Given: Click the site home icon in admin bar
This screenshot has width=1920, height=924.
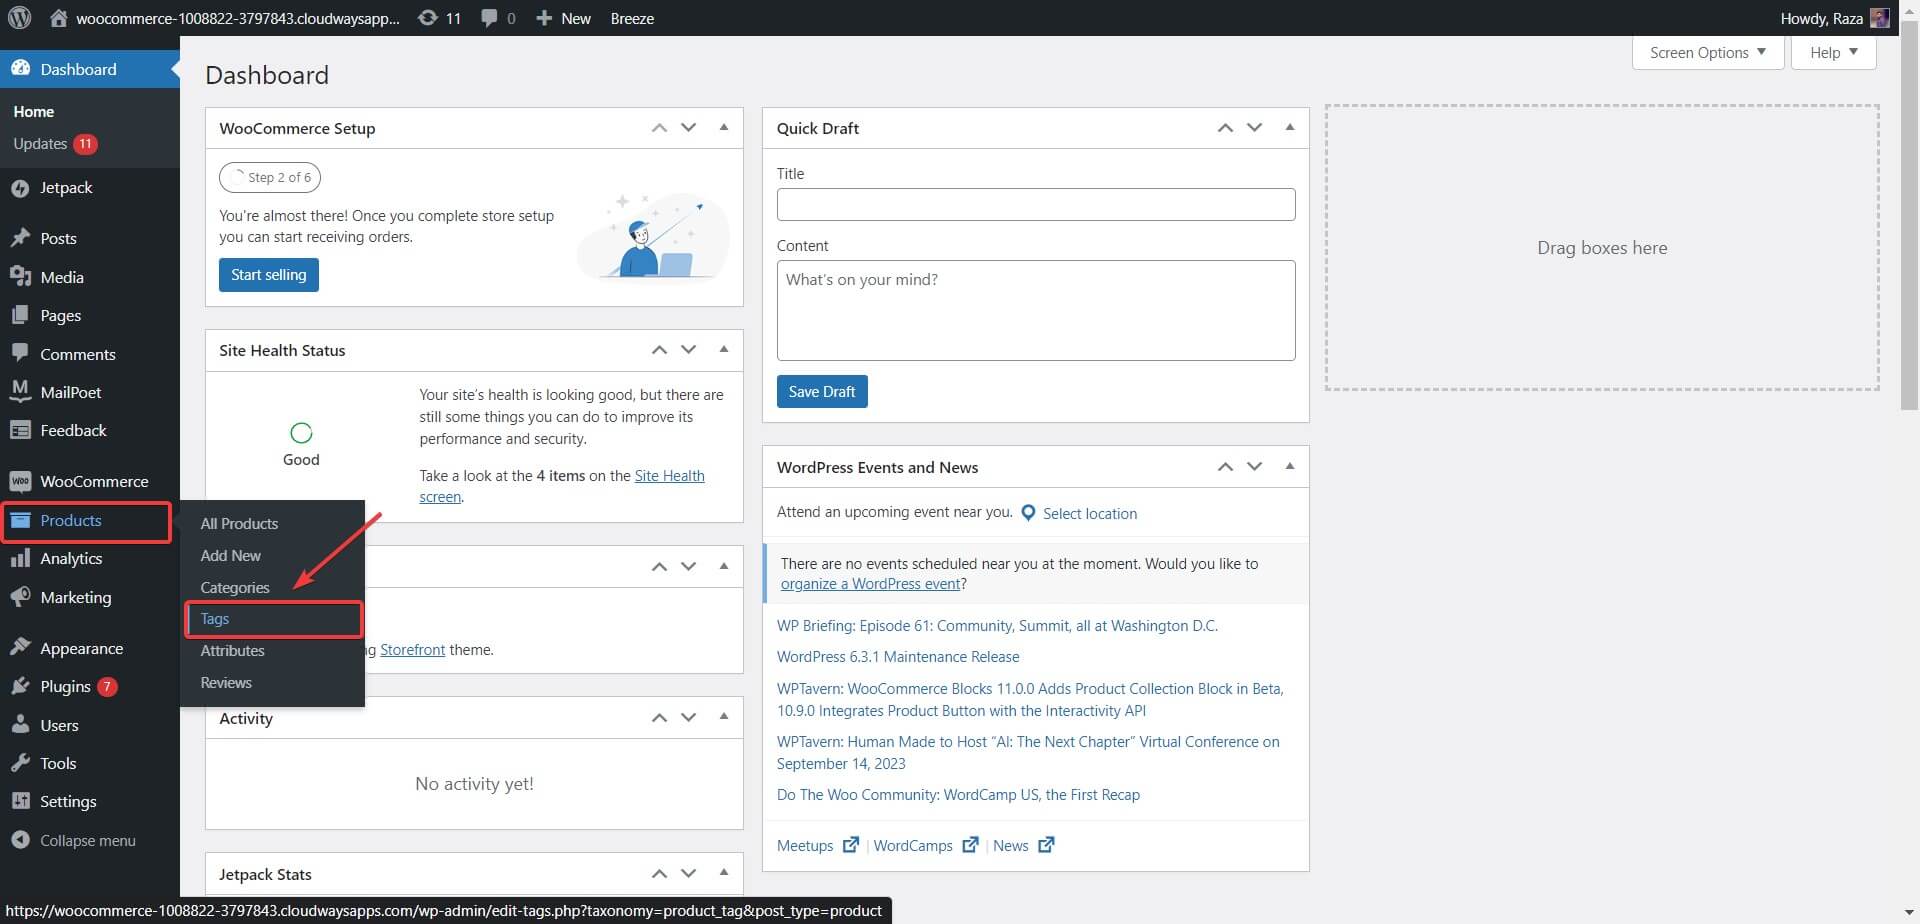Looking at the screenshot, I should pos(59,18).
